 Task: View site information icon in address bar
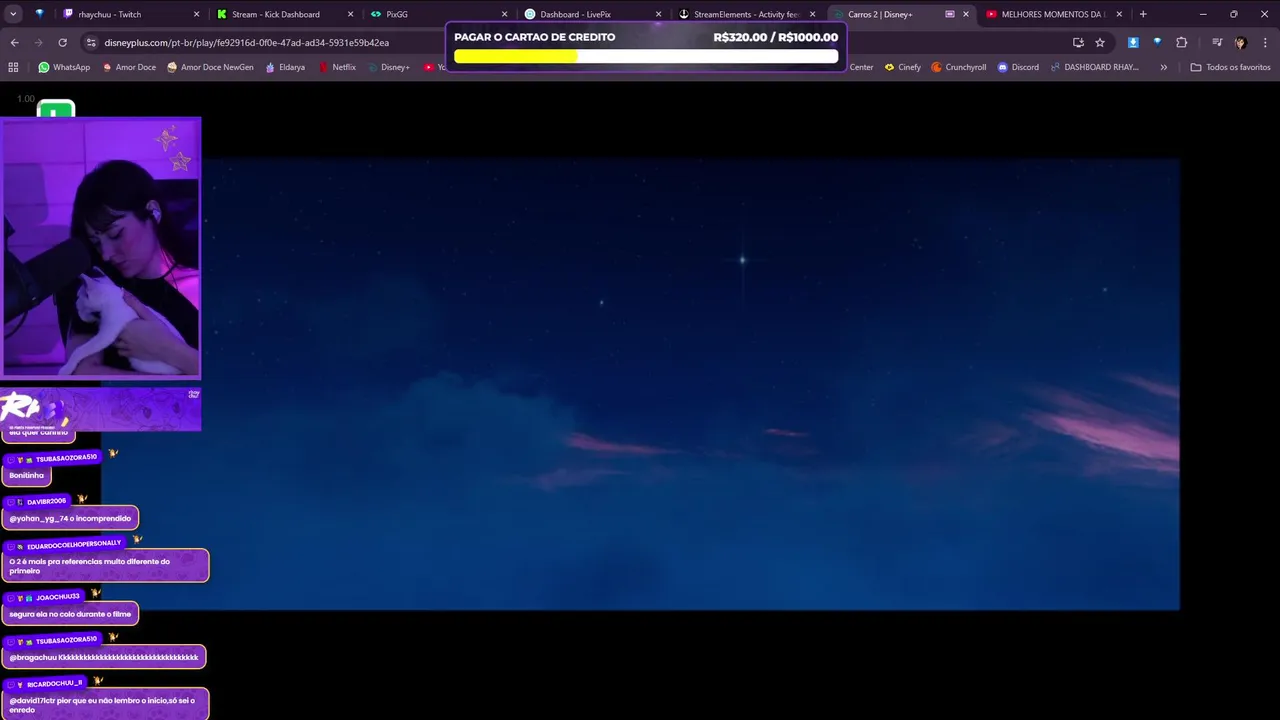(91, 42)
